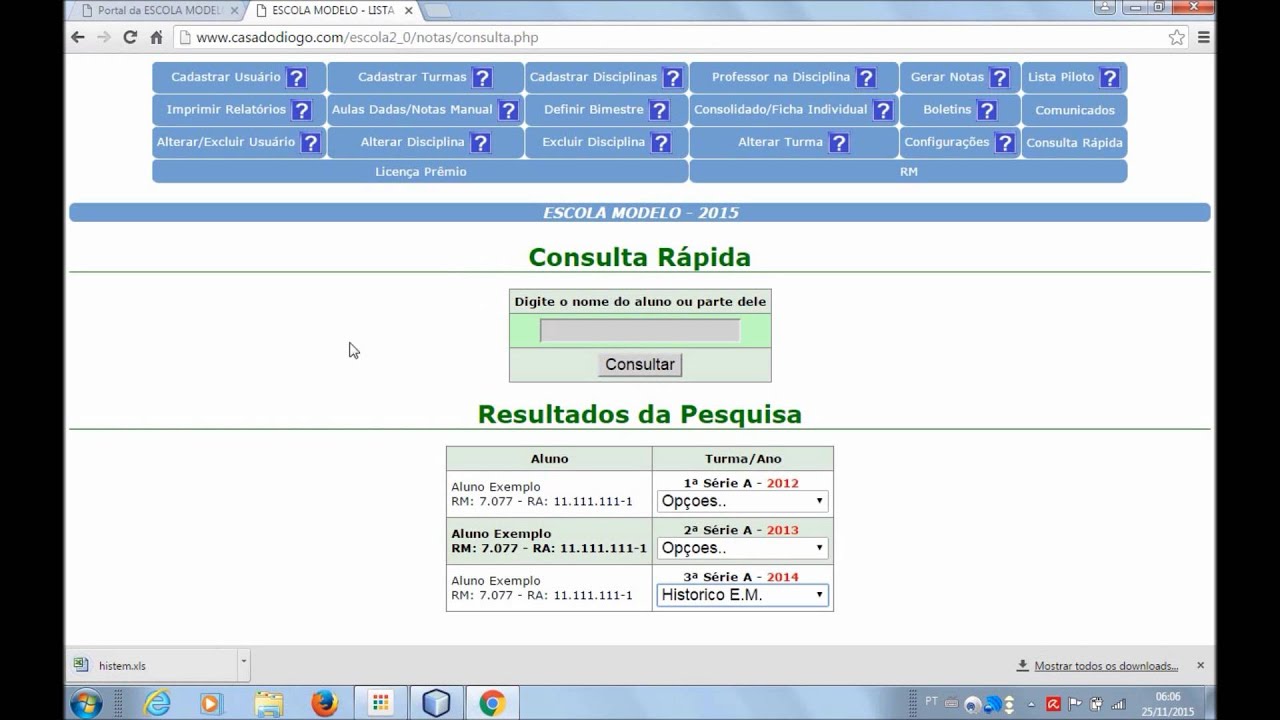The width and height of the screenshot is (1280, 720).
Task: Click the student name search field
Action: click(x=640, y=331)
